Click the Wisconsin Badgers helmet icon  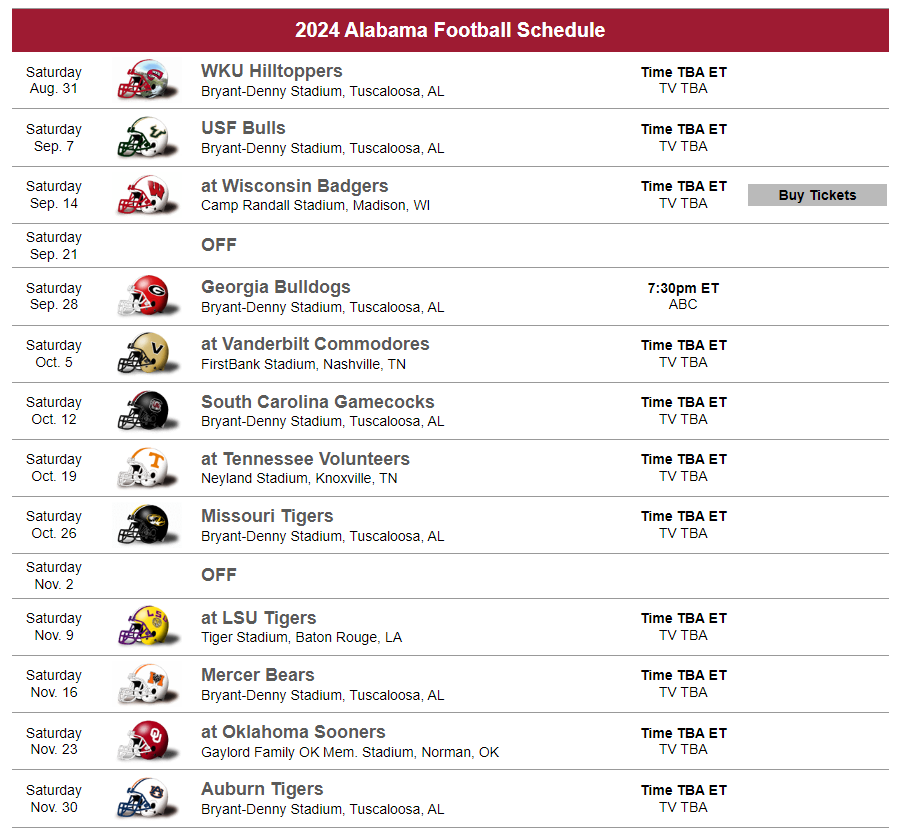click(x=145, y=195)
